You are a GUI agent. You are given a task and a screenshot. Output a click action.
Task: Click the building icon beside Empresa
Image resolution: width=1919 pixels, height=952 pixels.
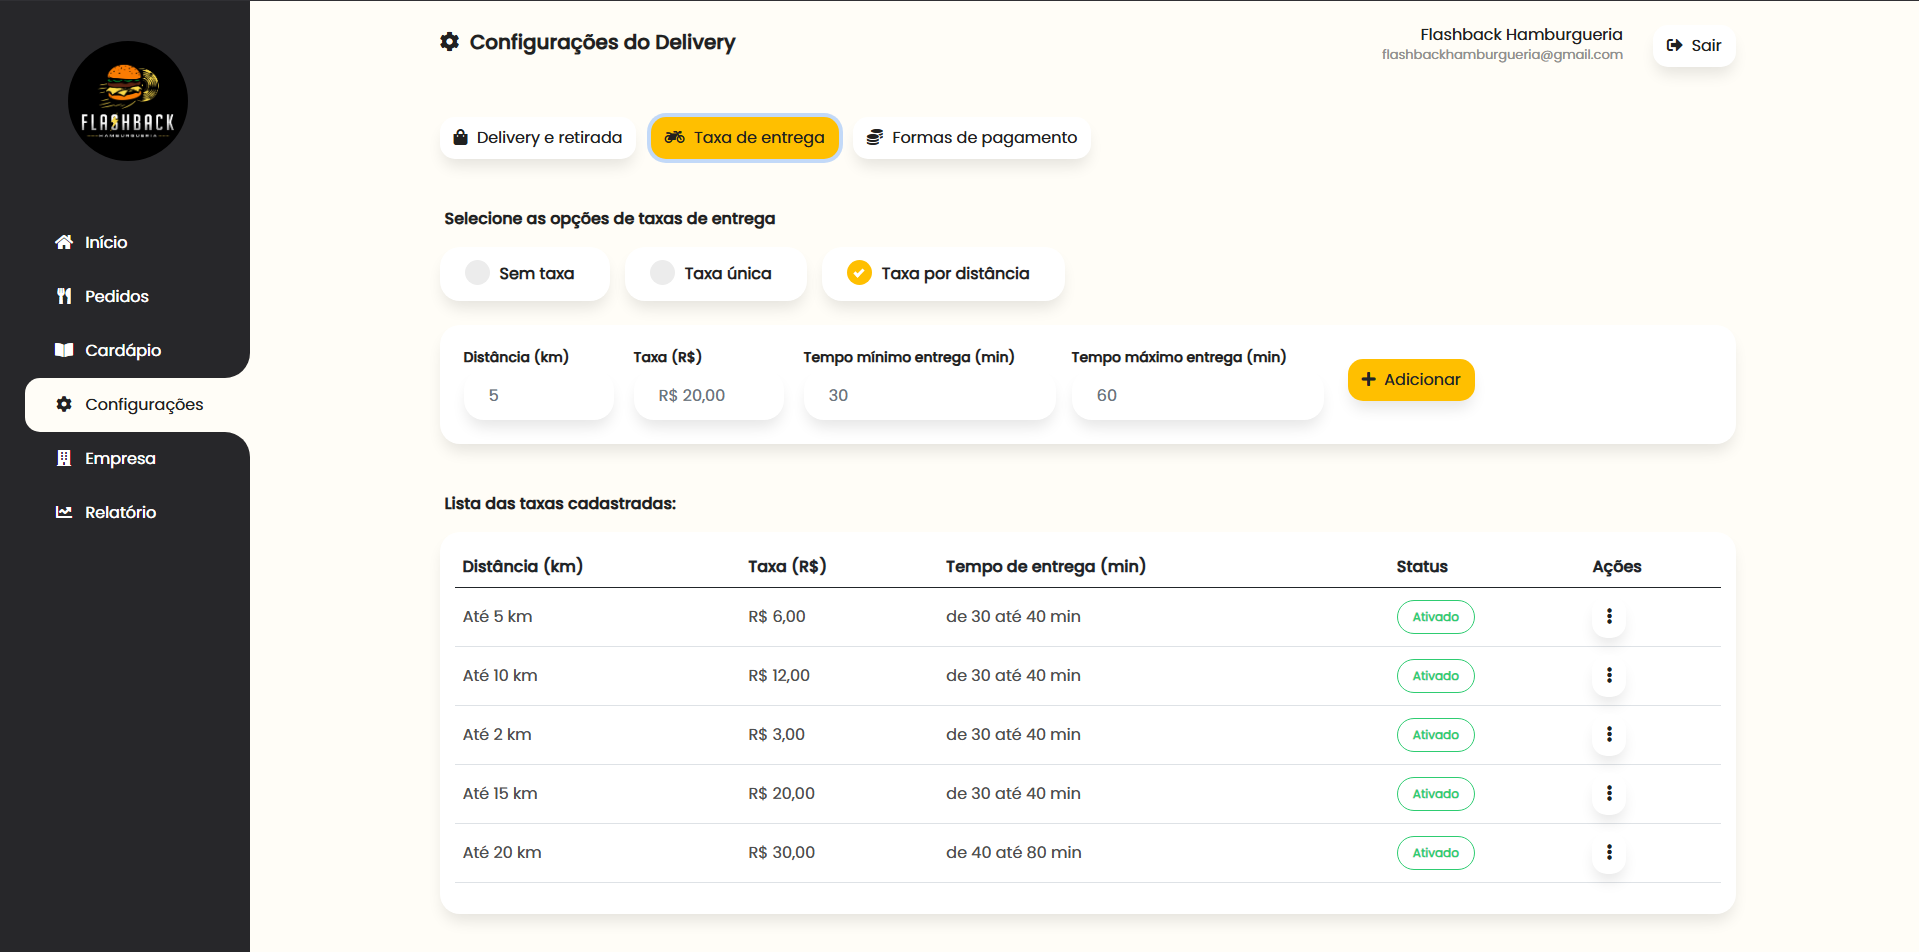(x=64, y=458)
